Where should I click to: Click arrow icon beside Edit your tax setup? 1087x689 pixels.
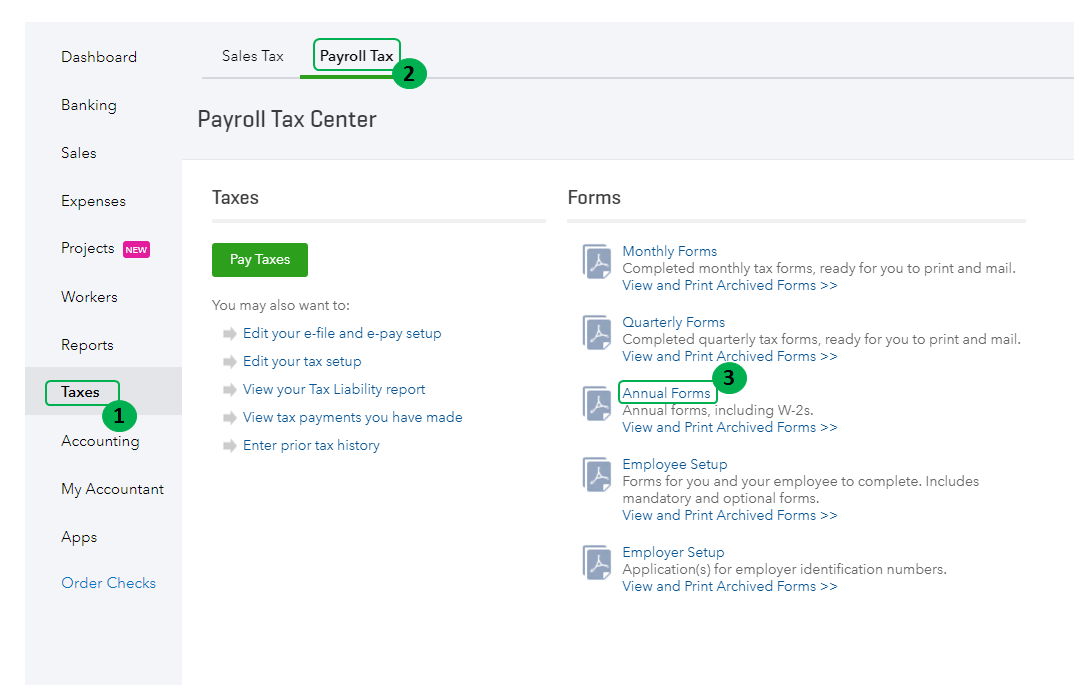[x=229, y=362]
